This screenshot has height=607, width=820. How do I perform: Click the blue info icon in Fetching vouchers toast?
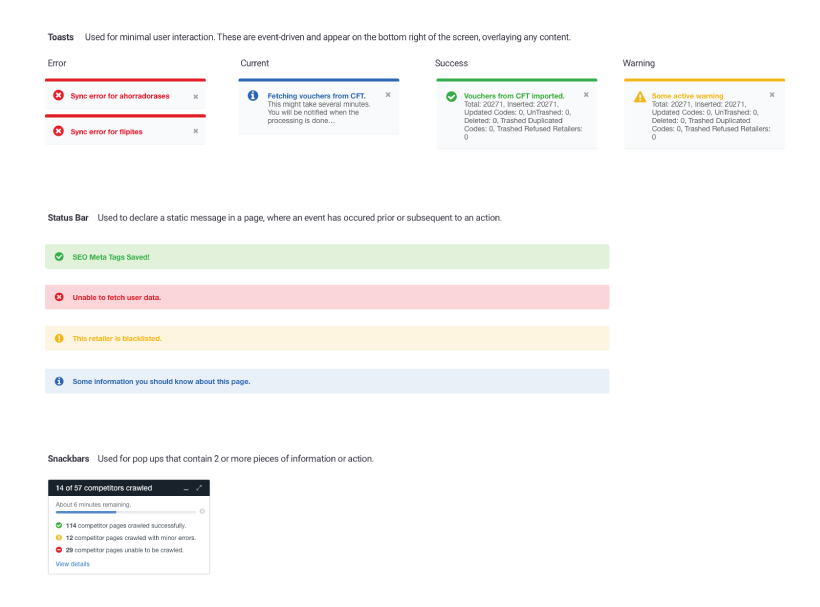click(253, 95)
